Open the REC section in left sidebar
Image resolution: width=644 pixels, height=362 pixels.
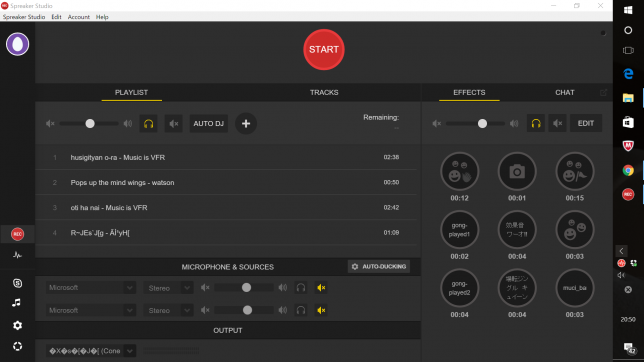[17, 234]
